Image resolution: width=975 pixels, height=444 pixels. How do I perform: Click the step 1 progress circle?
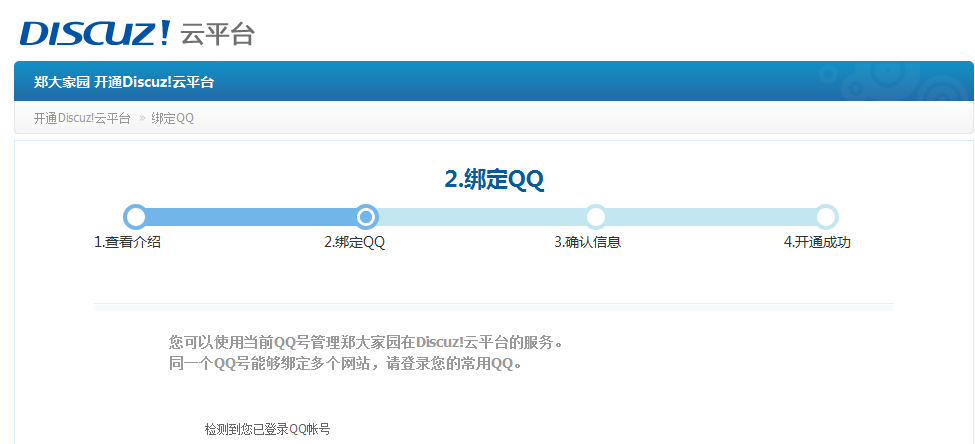point(136,217)
